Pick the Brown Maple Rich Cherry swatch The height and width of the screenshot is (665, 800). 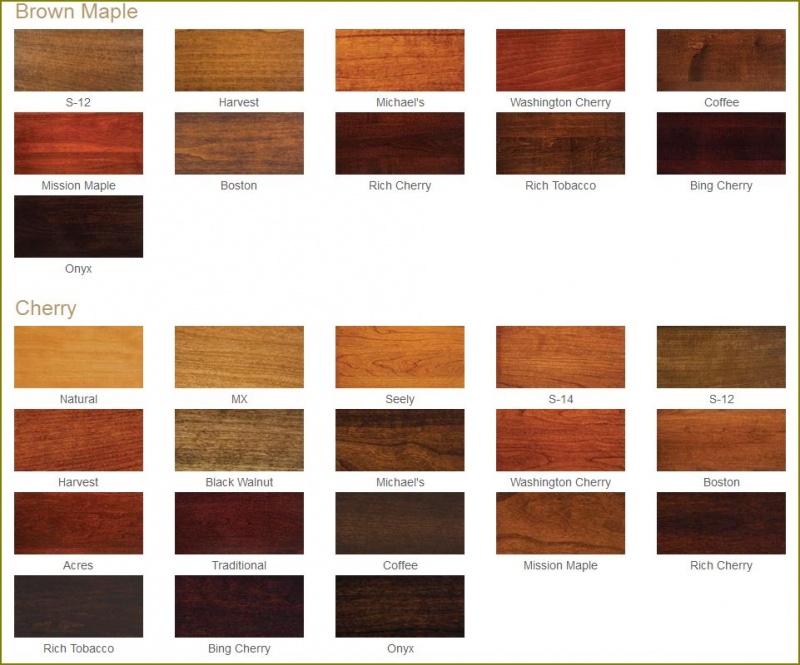coord(400,143)
